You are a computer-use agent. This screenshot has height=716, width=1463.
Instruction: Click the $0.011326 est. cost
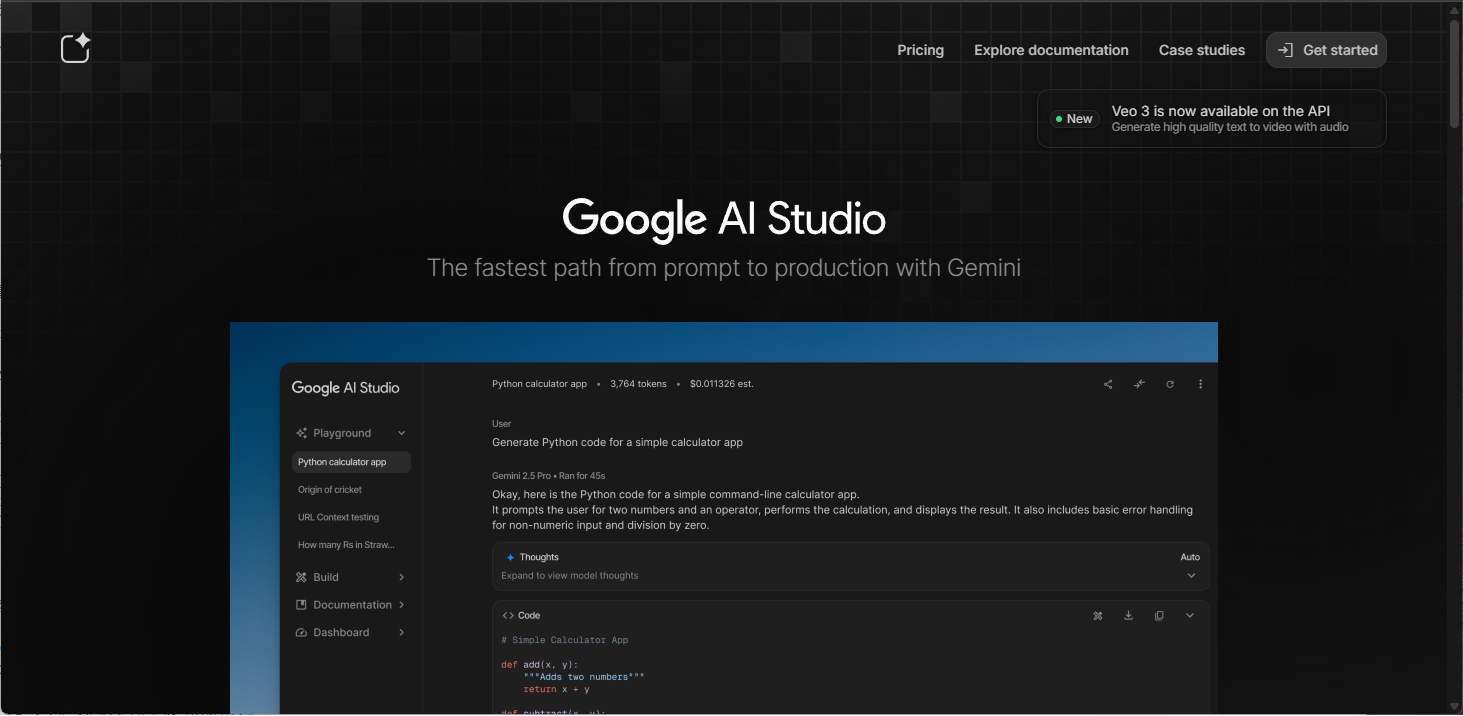tap(722, 384)
